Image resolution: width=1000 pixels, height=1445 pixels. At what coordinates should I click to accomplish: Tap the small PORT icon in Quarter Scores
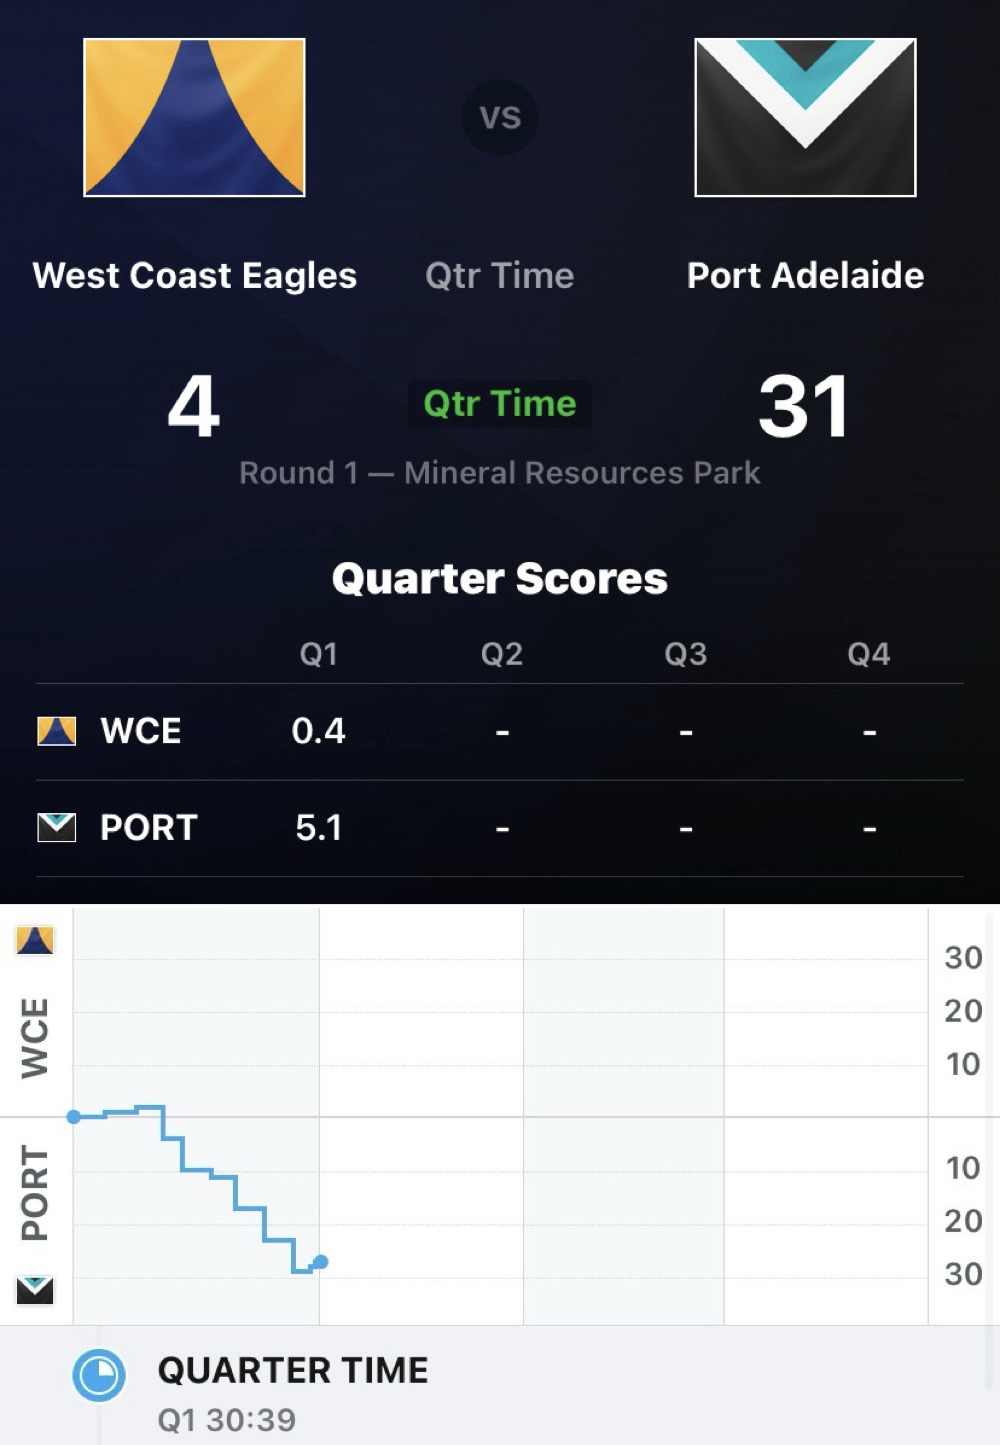coord(56,827)
